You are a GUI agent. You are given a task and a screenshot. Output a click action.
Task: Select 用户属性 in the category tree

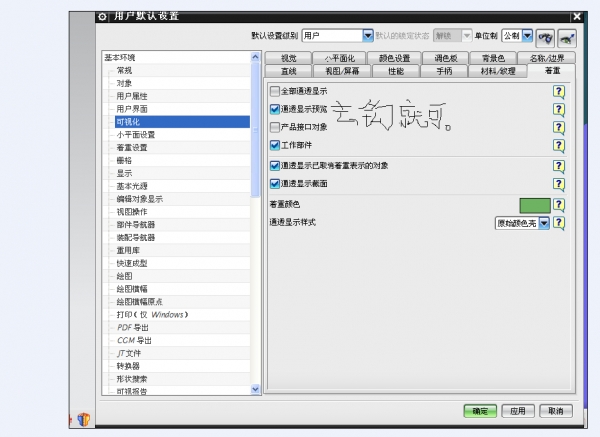[x=132, y=96]
